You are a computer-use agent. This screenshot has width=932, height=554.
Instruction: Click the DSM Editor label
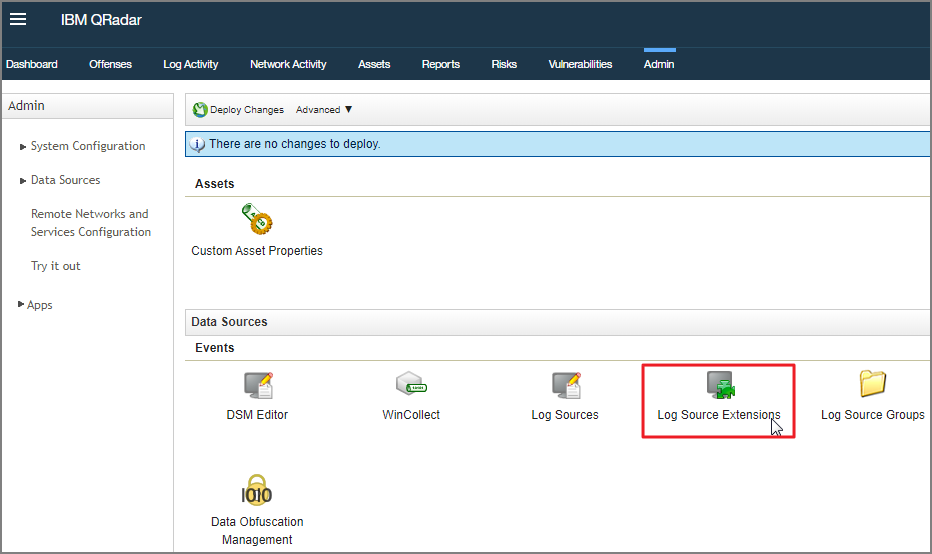click(x=257, y=415)
